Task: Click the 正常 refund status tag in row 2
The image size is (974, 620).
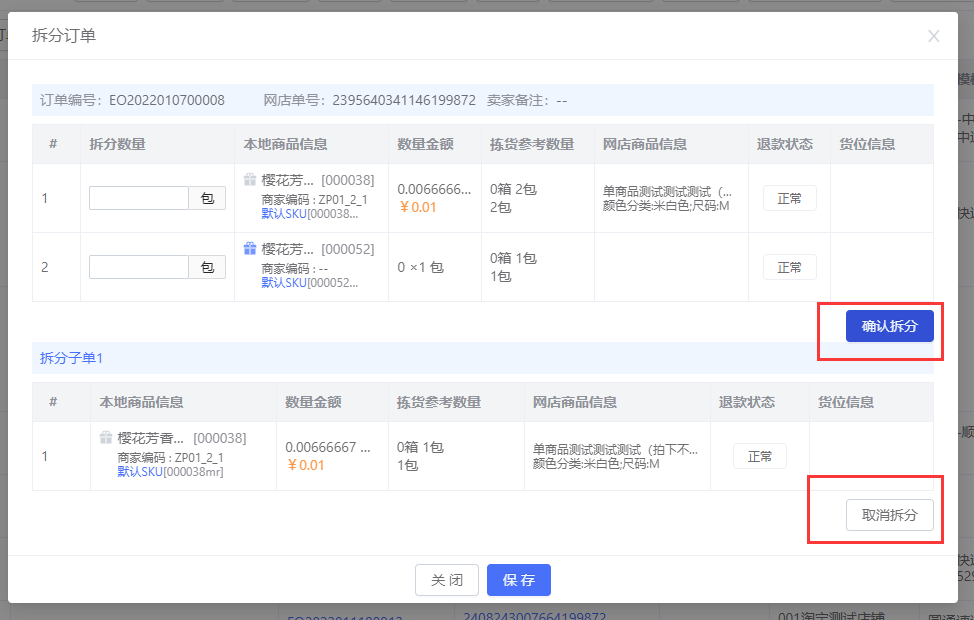Action: tap(790, 267)
